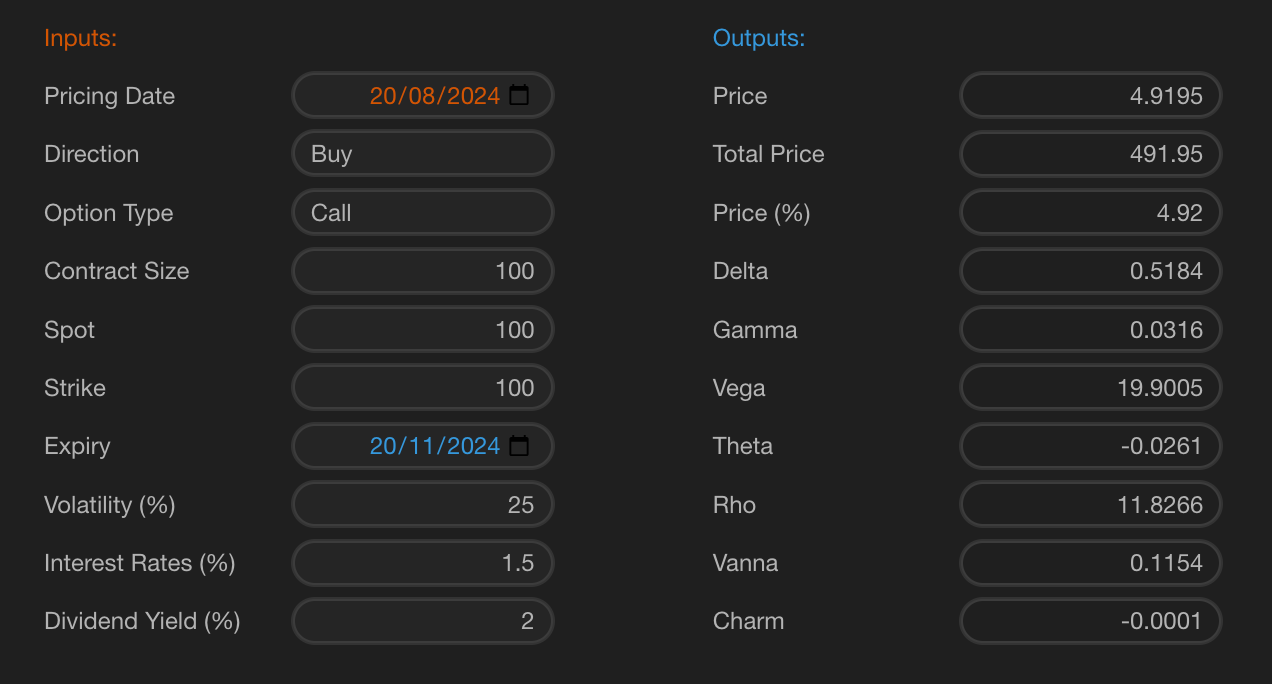Click the Charm output field
The image size is (1272, 684).
click(1090, 621)
